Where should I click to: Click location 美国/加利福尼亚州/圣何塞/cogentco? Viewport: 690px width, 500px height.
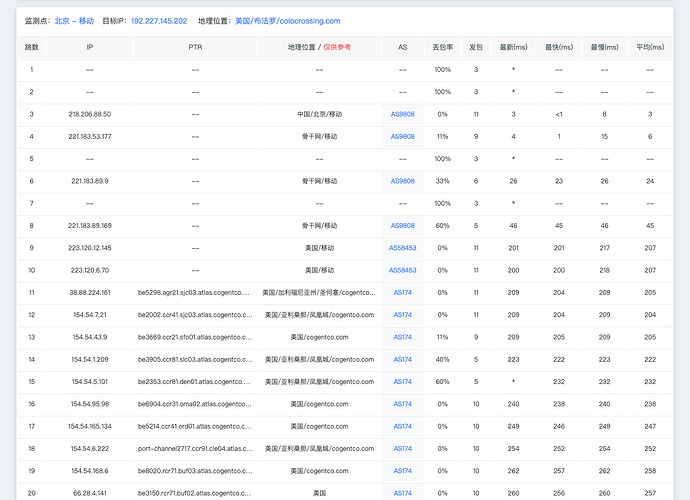click(319, 292)
